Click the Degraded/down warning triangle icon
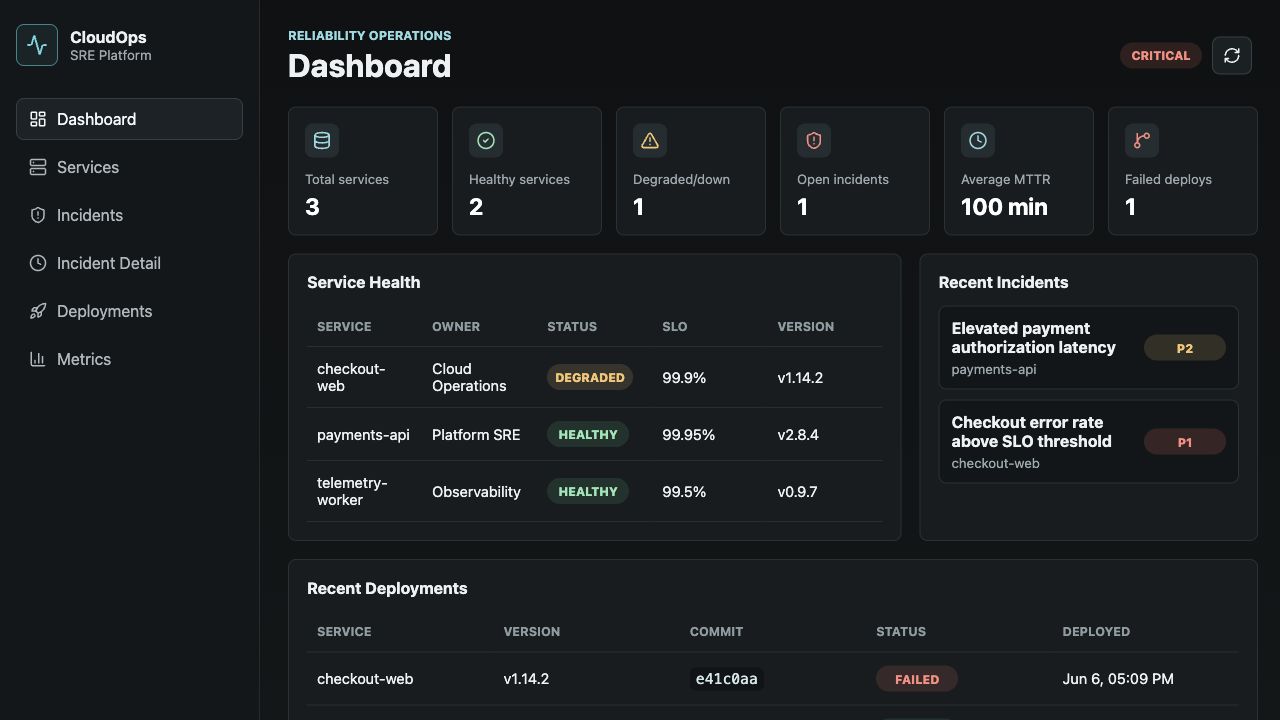This screenshot has height=720, width=1280. click(x=650, y=141)
